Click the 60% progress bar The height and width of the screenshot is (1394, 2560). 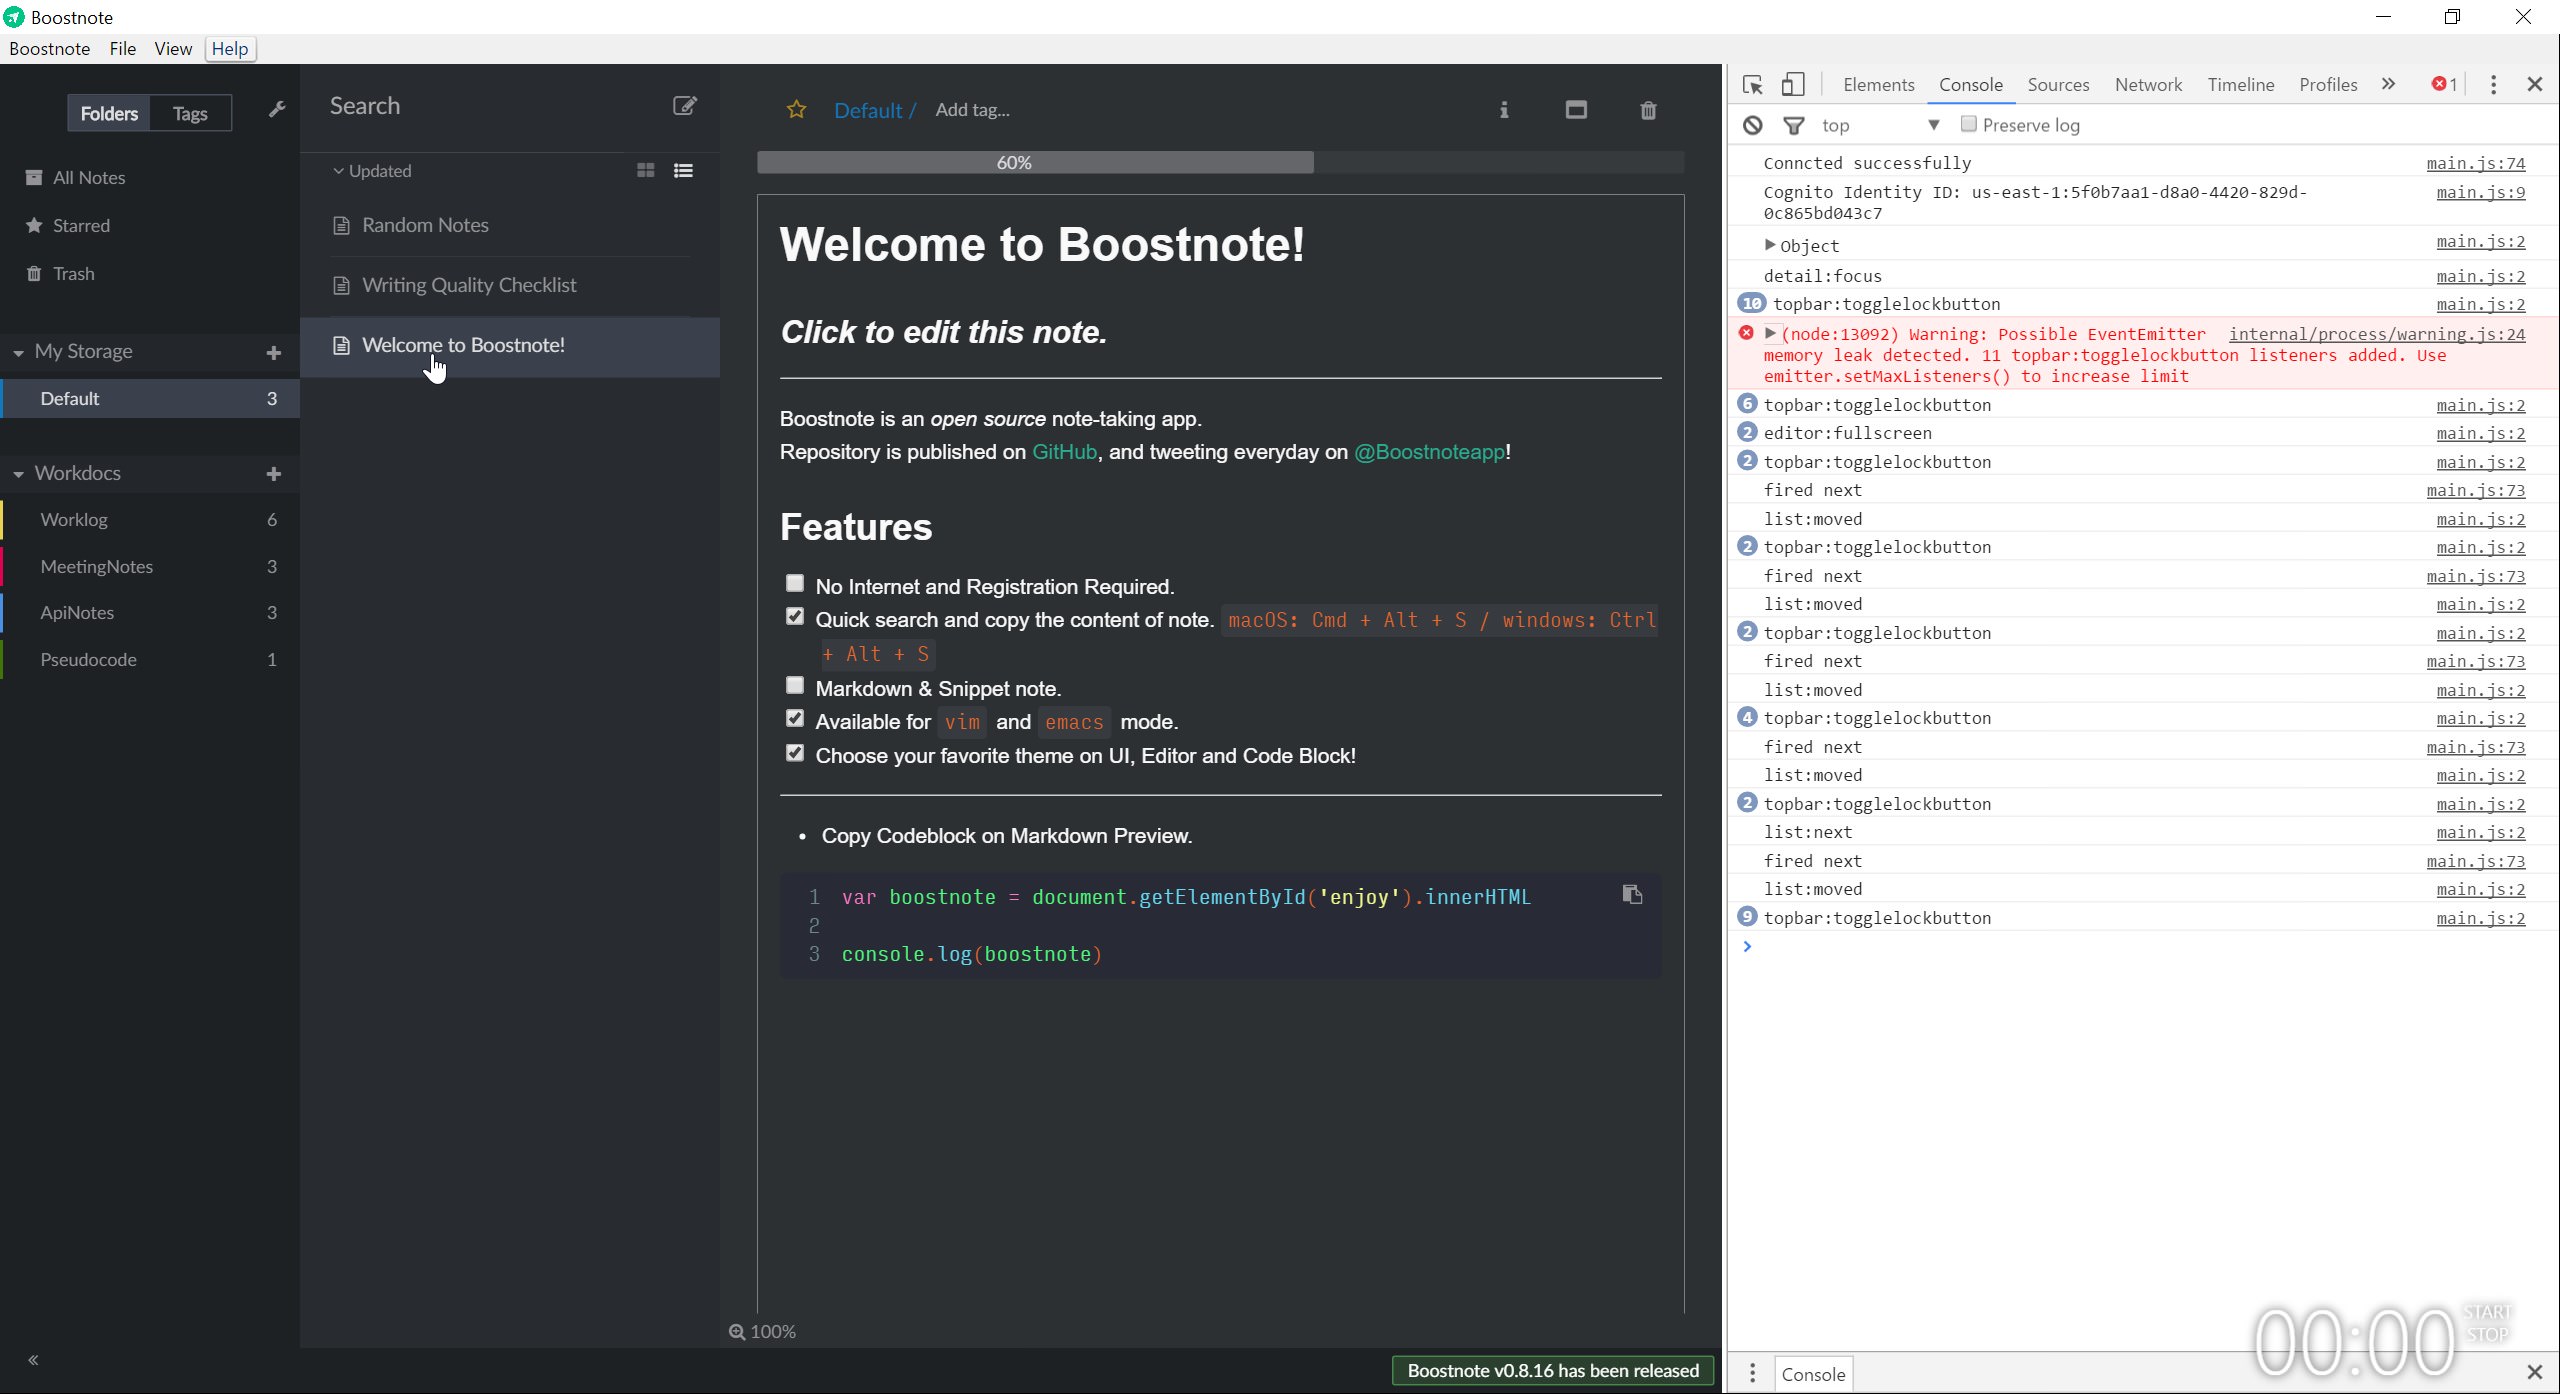pyautogui.click(x=1221, y=162)
